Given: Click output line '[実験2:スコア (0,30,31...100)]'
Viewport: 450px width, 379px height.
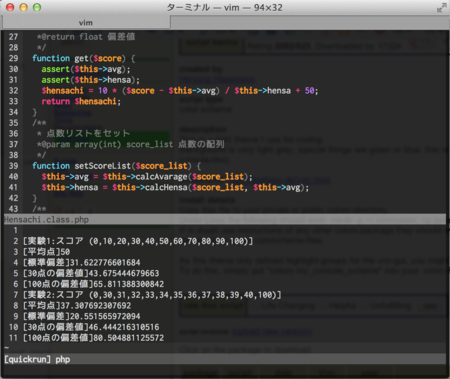Looking at the screenshot, I should coord(152,295).
